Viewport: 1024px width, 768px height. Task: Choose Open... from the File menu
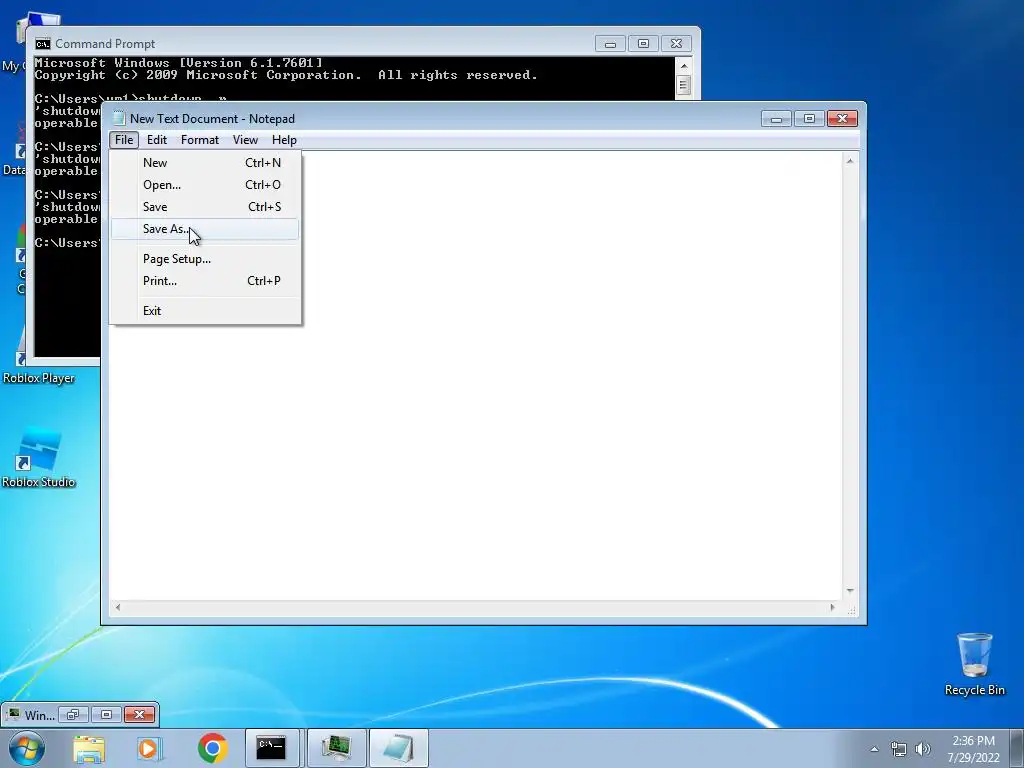coord(204,185)
